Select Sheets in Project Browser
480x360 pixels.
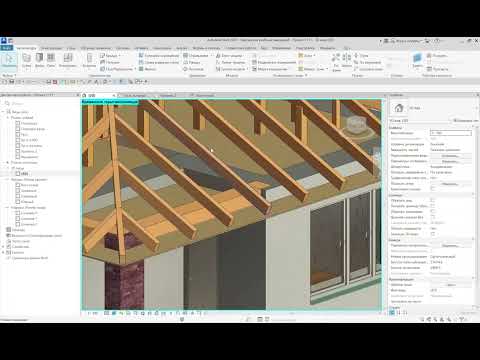click(22, 241)
